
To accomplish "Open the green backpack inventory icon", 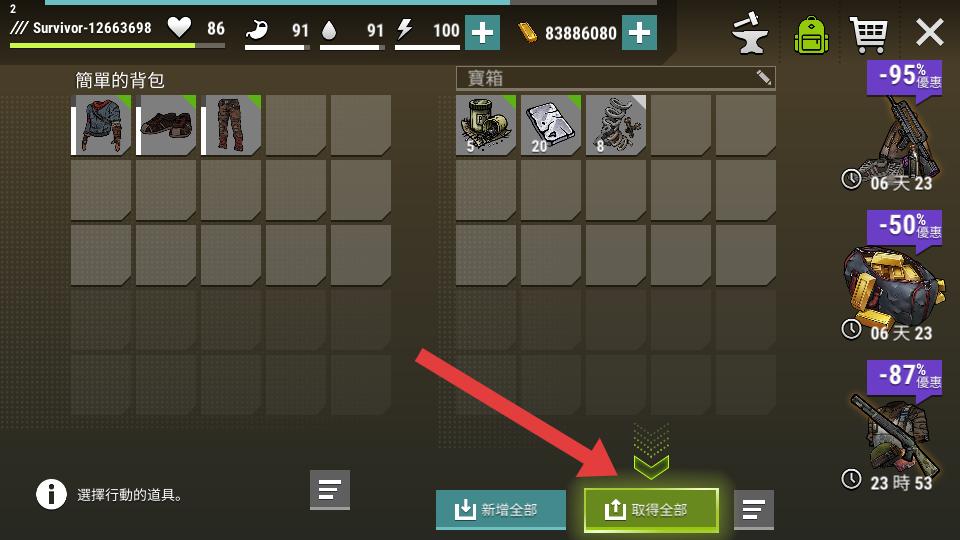I will 811,34.
